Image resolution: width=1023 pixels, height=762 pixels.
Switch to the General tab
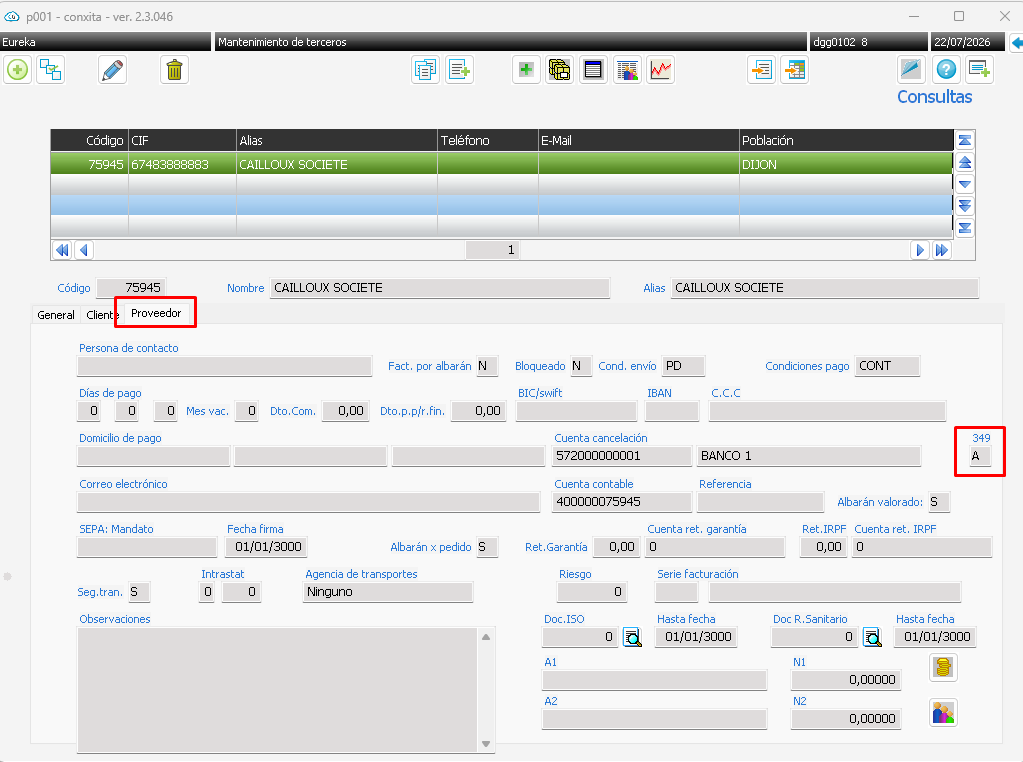coord(56,315)
